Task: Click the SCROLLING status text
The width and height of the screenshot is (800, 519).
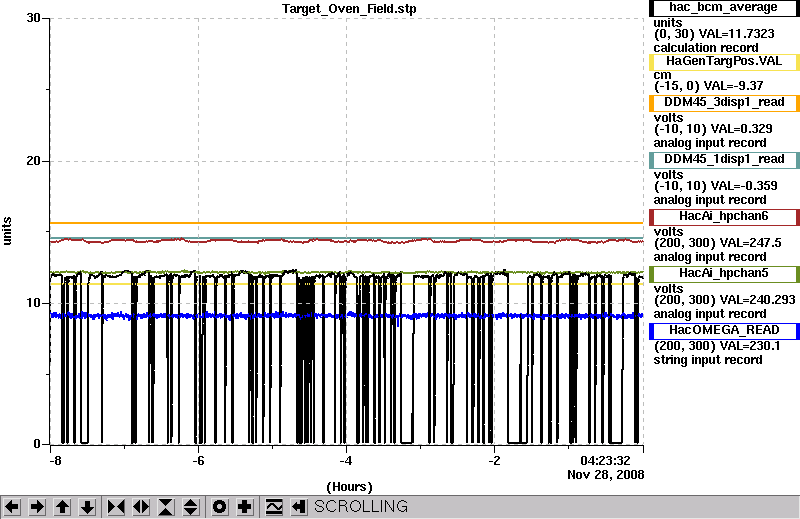Action: tap(361, 506)
